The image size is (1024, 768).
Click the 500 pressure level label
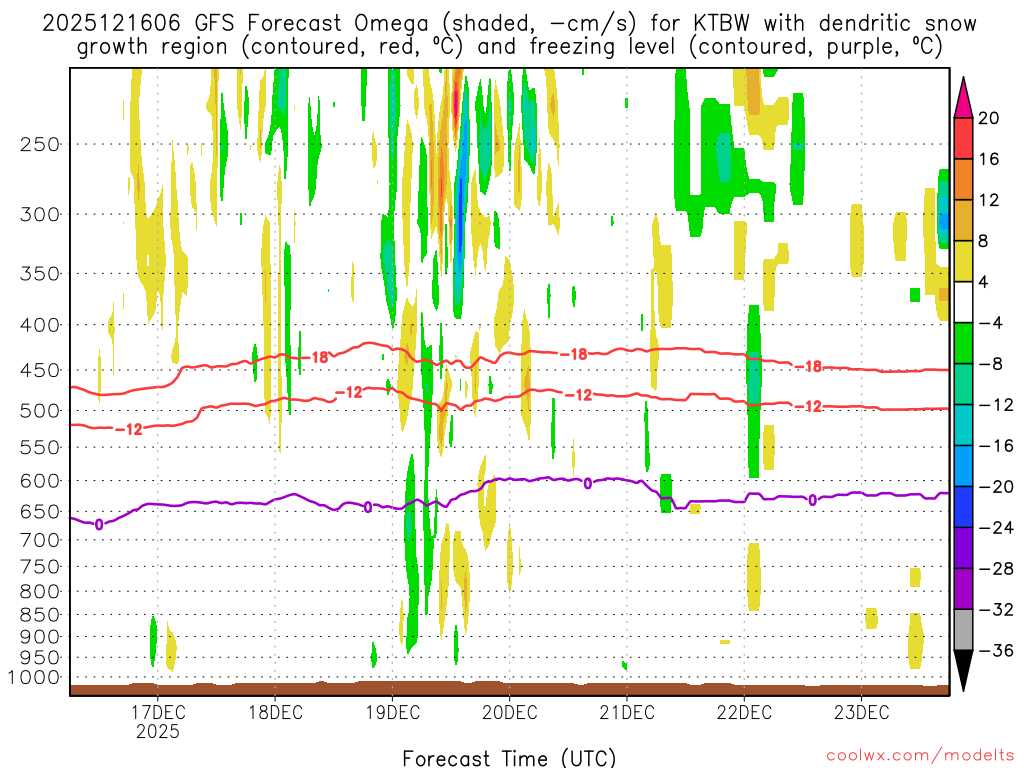pyautogui.click(x=40, y=411)
